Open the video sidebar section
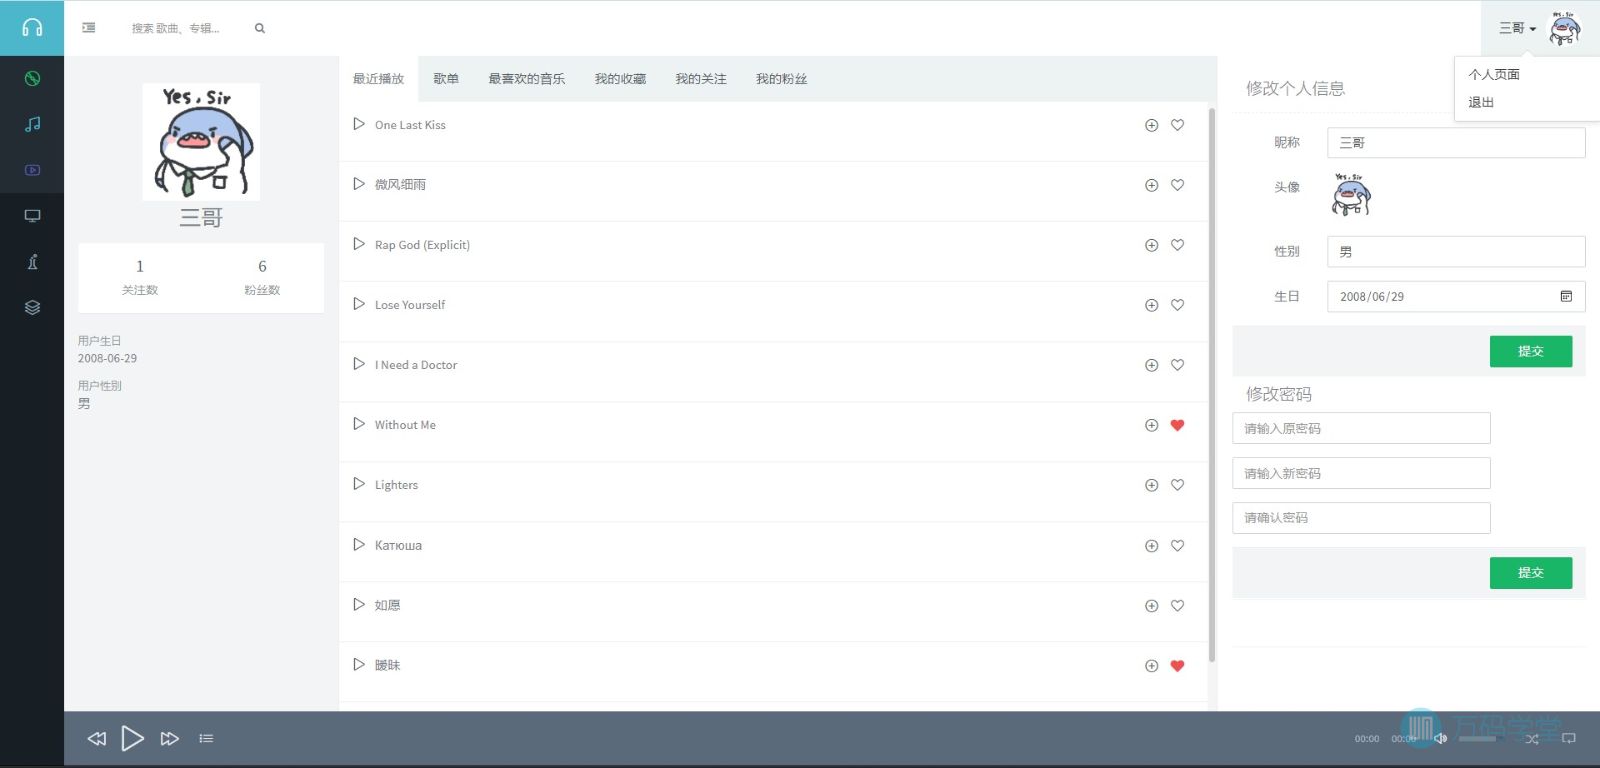The width and height of the screenshot is (1600, 768). coord(32,170)
